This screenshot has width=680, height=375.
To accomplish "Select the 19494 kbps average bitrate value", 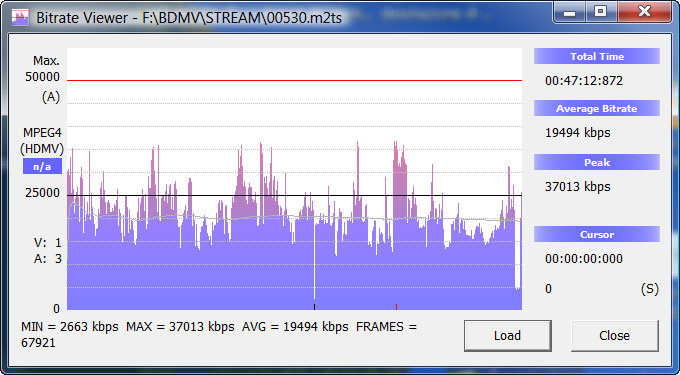I will click(578, 133).
